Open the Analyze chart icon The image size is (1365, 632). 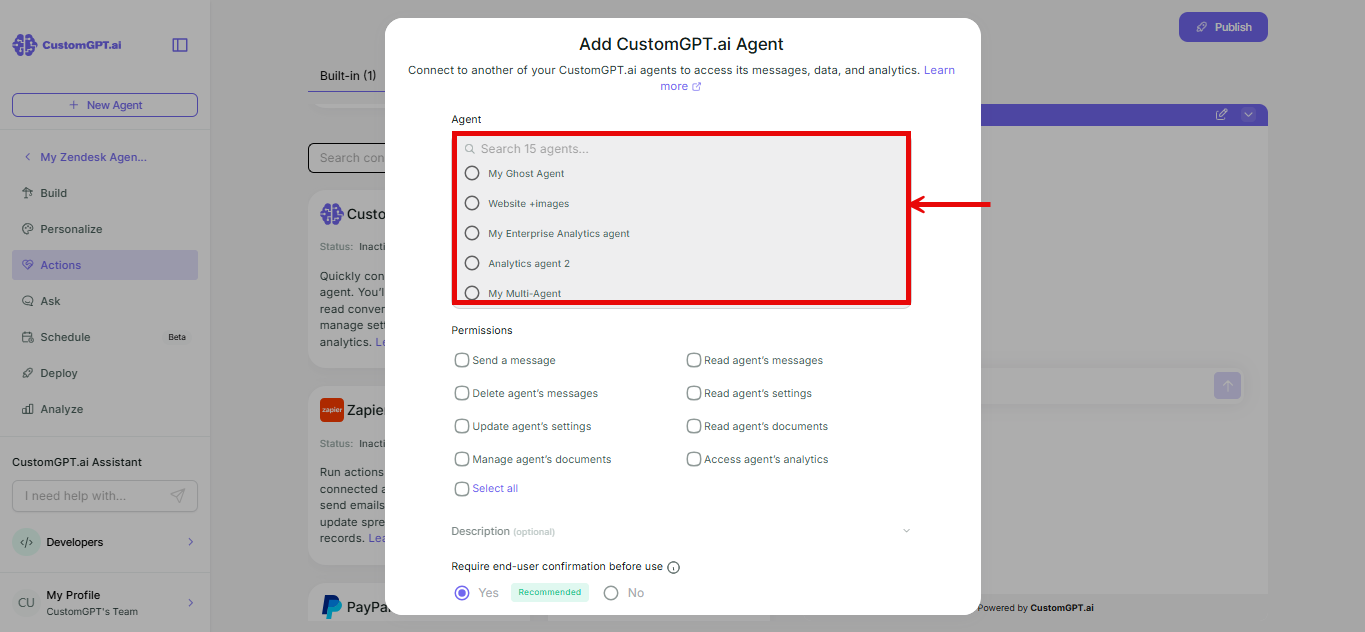[x=28, y=409]
